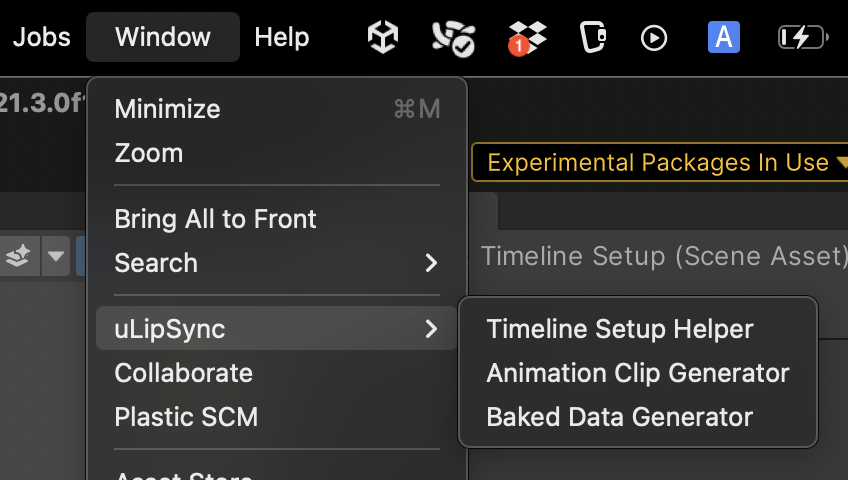Open the input source A icon
Image resolution: width=848 pixels, height=480 pixels.
pos(723,38)
